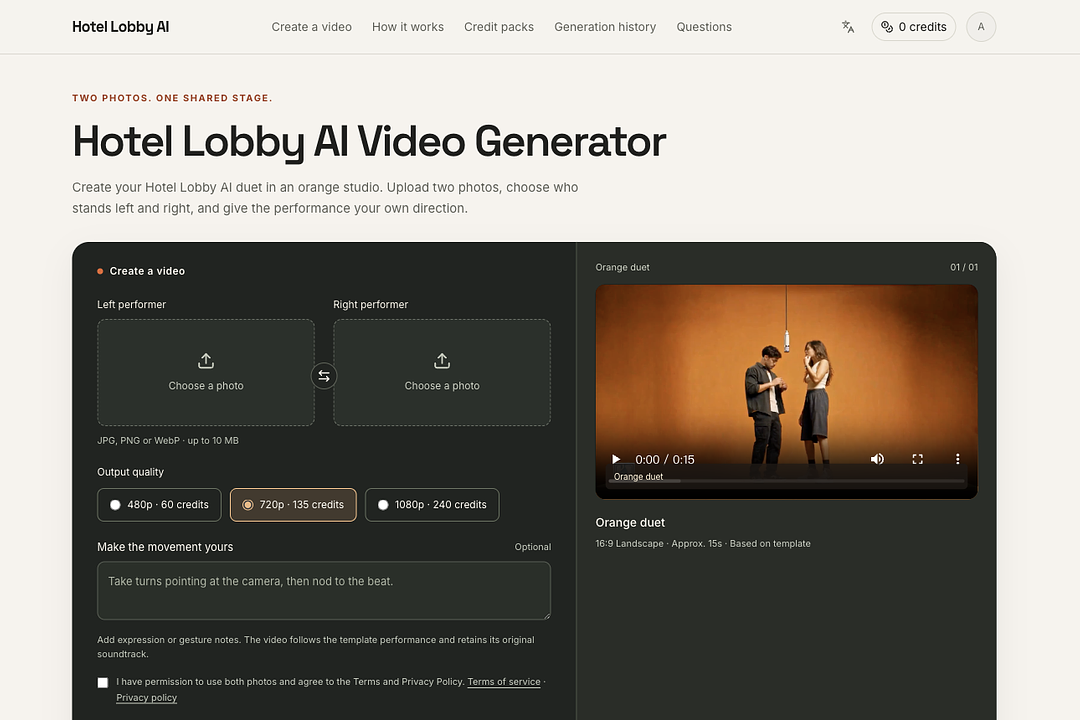Open the Questions nav link

point(704,27)
